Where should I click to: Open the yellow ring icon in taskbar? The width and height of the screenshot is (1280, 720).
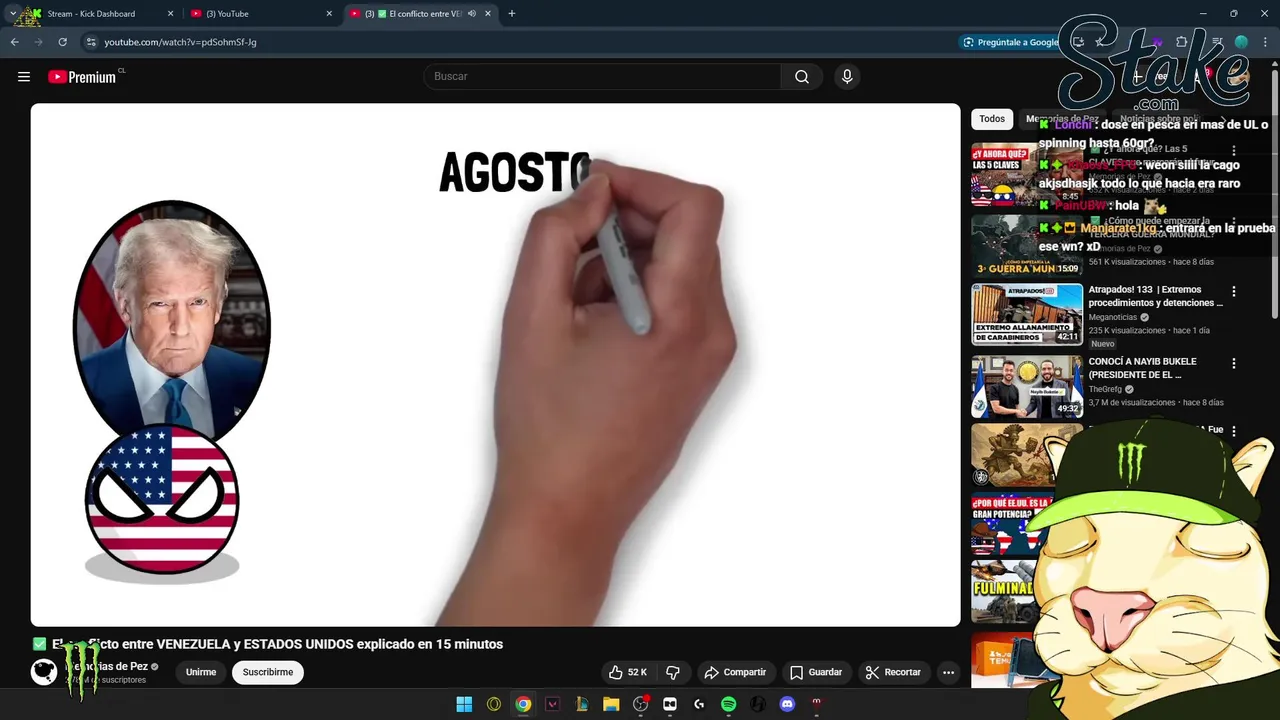494,704
